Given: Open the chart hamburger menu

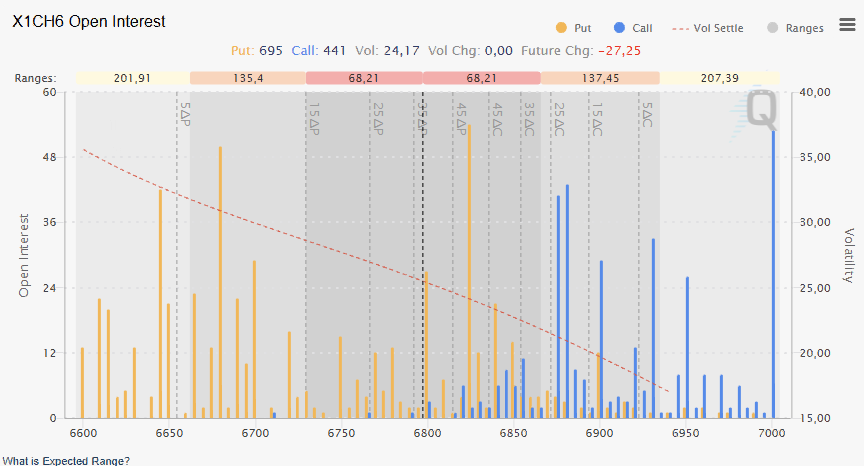Looking at the screenshot, I should [x=847, y=25].
